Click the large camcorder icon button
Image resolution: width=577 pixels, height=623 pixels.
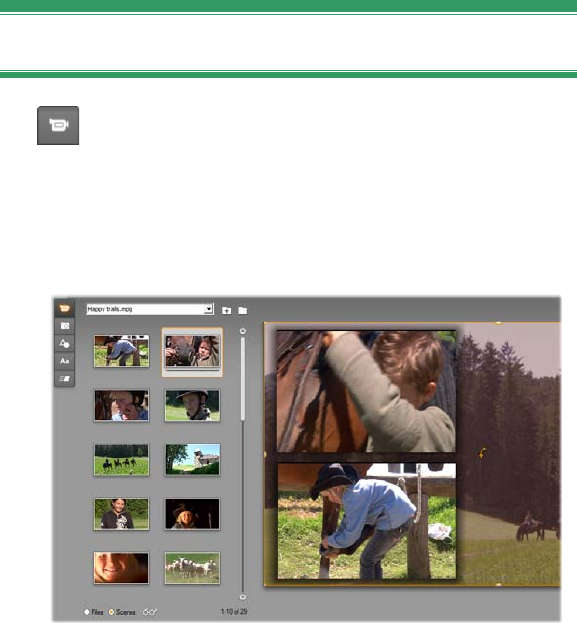point(58,126)
